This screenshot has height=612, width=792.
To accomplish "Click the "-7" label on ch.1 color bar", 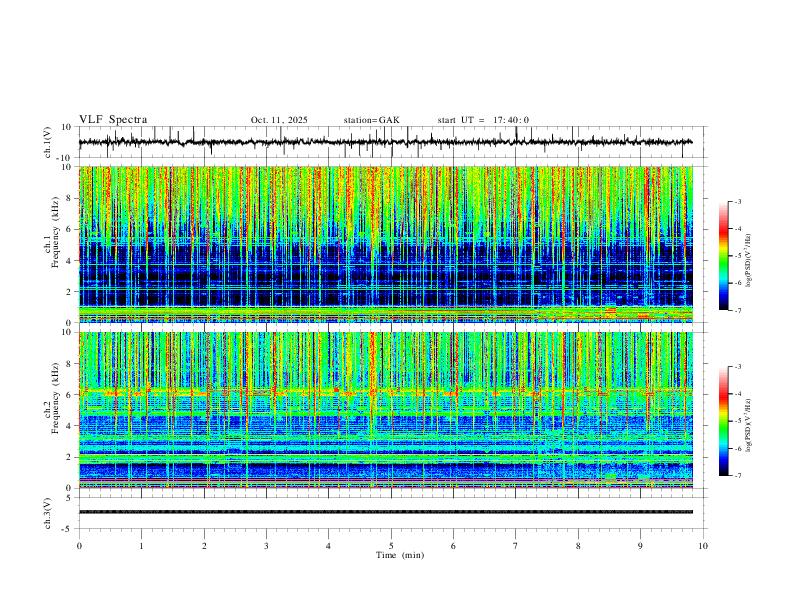I will (x=738, y=311).
